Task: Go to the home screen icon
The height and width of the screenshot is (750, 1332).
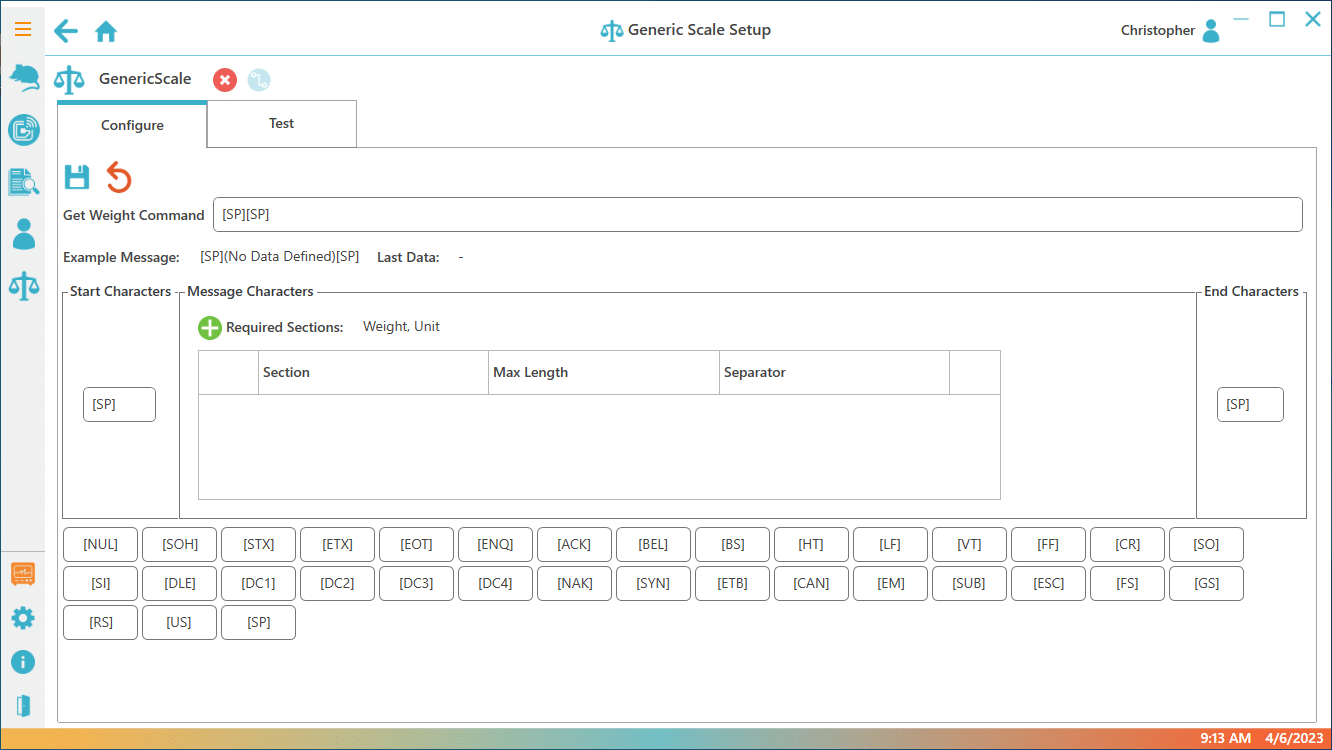Action: point(106,31)
